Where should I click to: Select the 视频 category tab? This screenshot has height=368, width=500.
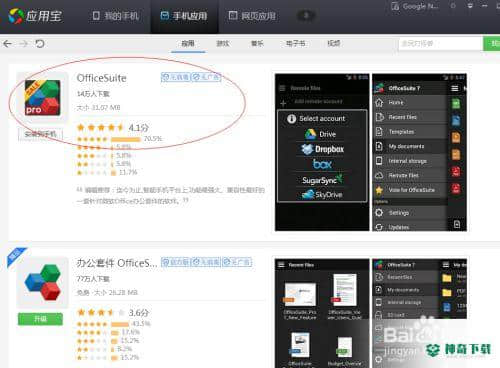(x=334, y=43)
